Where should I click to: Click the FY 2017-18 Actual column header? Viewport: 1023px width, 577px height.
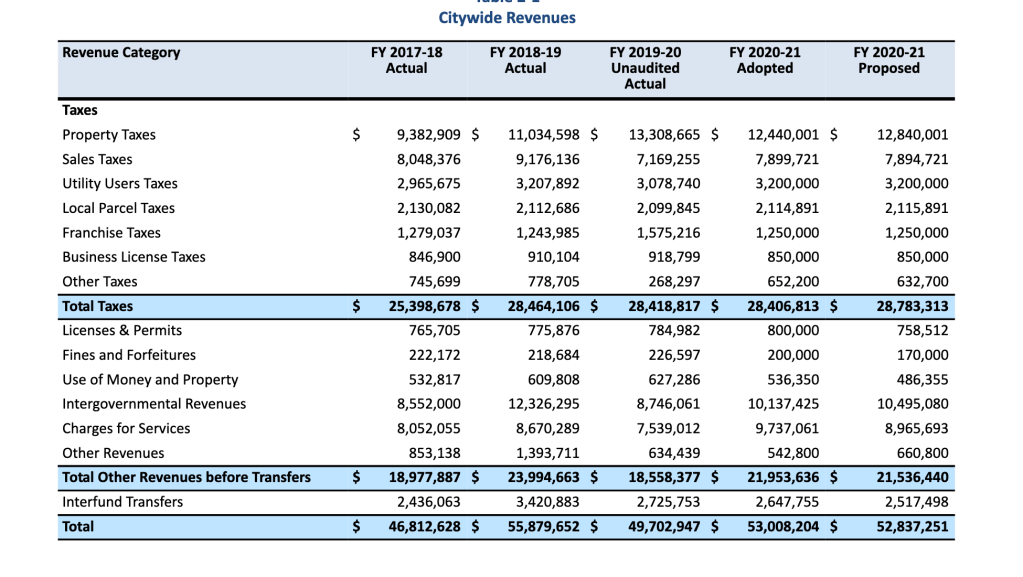tap(405, 60)
